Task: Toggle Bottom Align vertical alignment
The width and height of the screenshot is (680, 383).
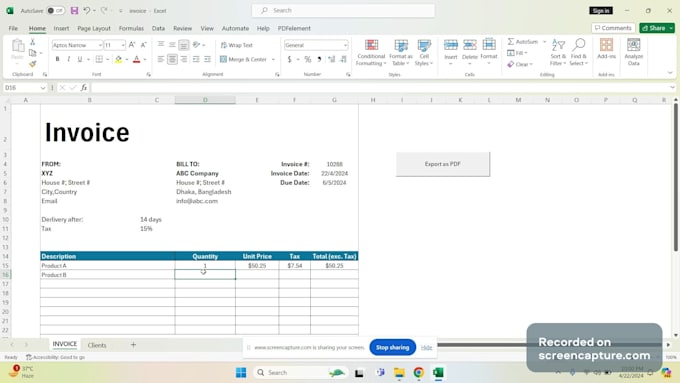Action: click(184, 45)
